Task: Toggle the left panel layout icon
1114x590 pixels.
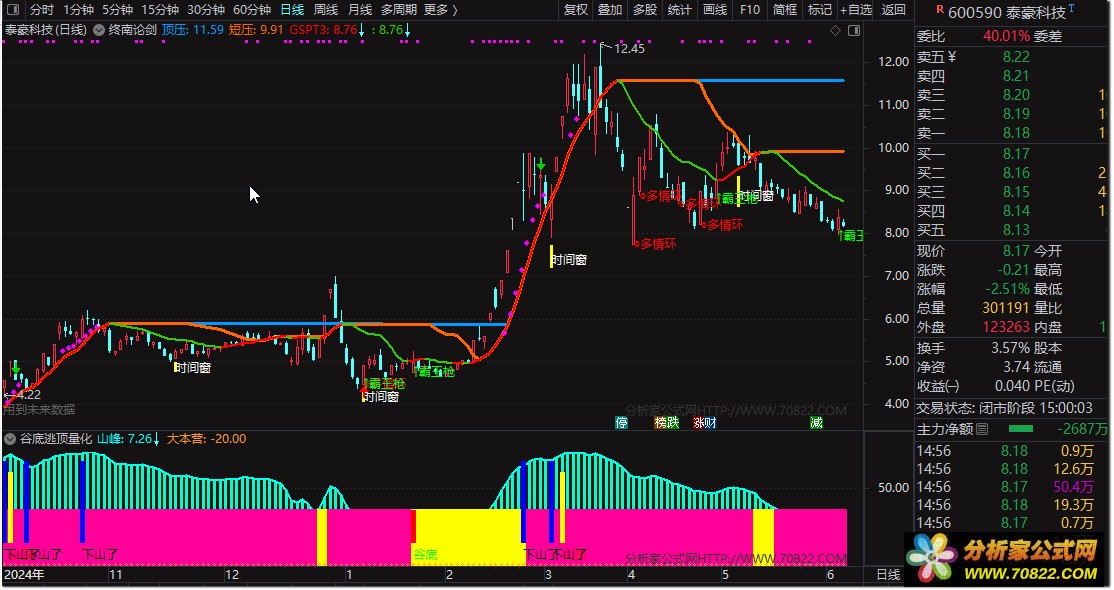Action: (x=14, y=10)
